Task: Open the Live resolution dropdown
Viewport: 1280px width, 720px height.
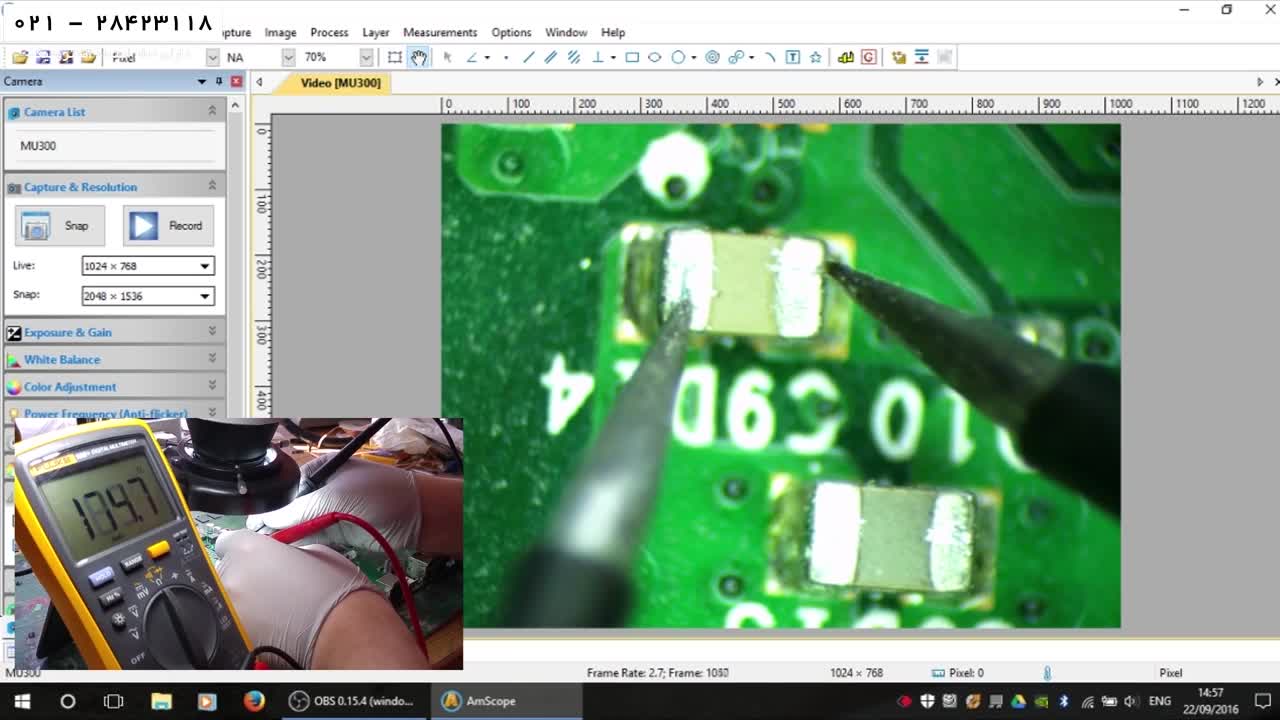Action: [204, 266]
